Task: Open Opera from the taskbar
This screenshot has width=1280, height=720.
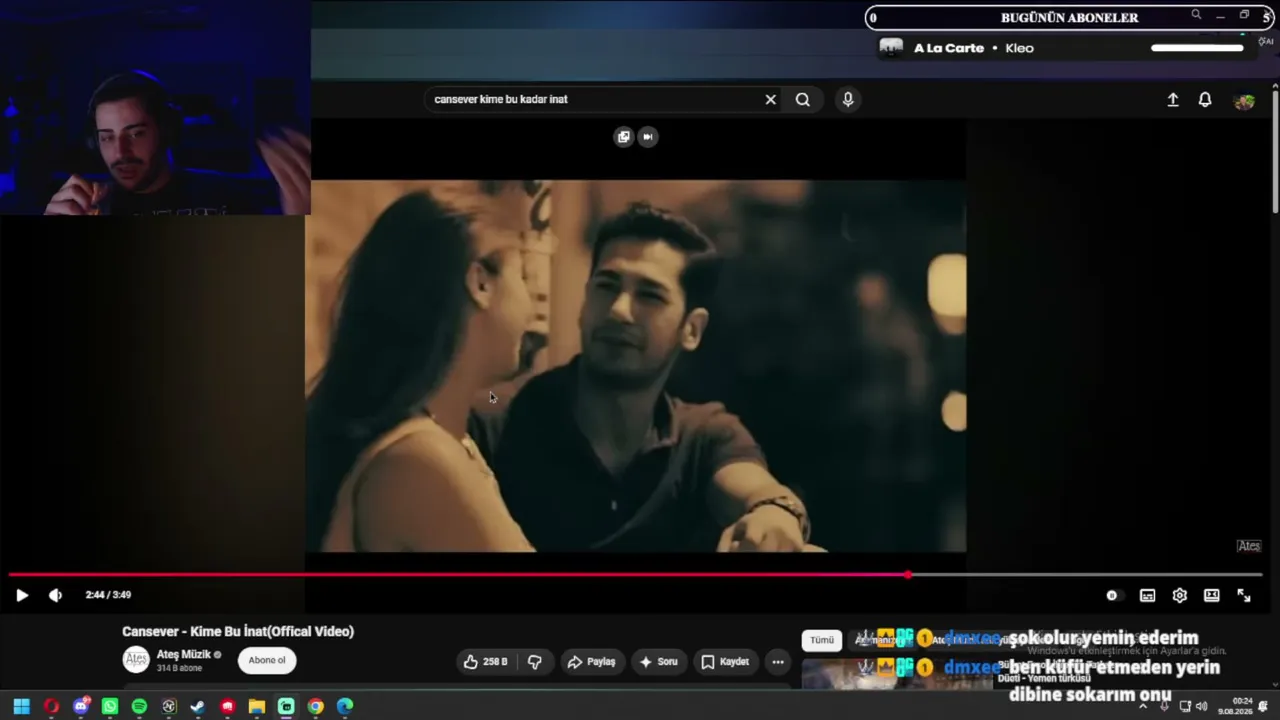Action: coord(51,706)
